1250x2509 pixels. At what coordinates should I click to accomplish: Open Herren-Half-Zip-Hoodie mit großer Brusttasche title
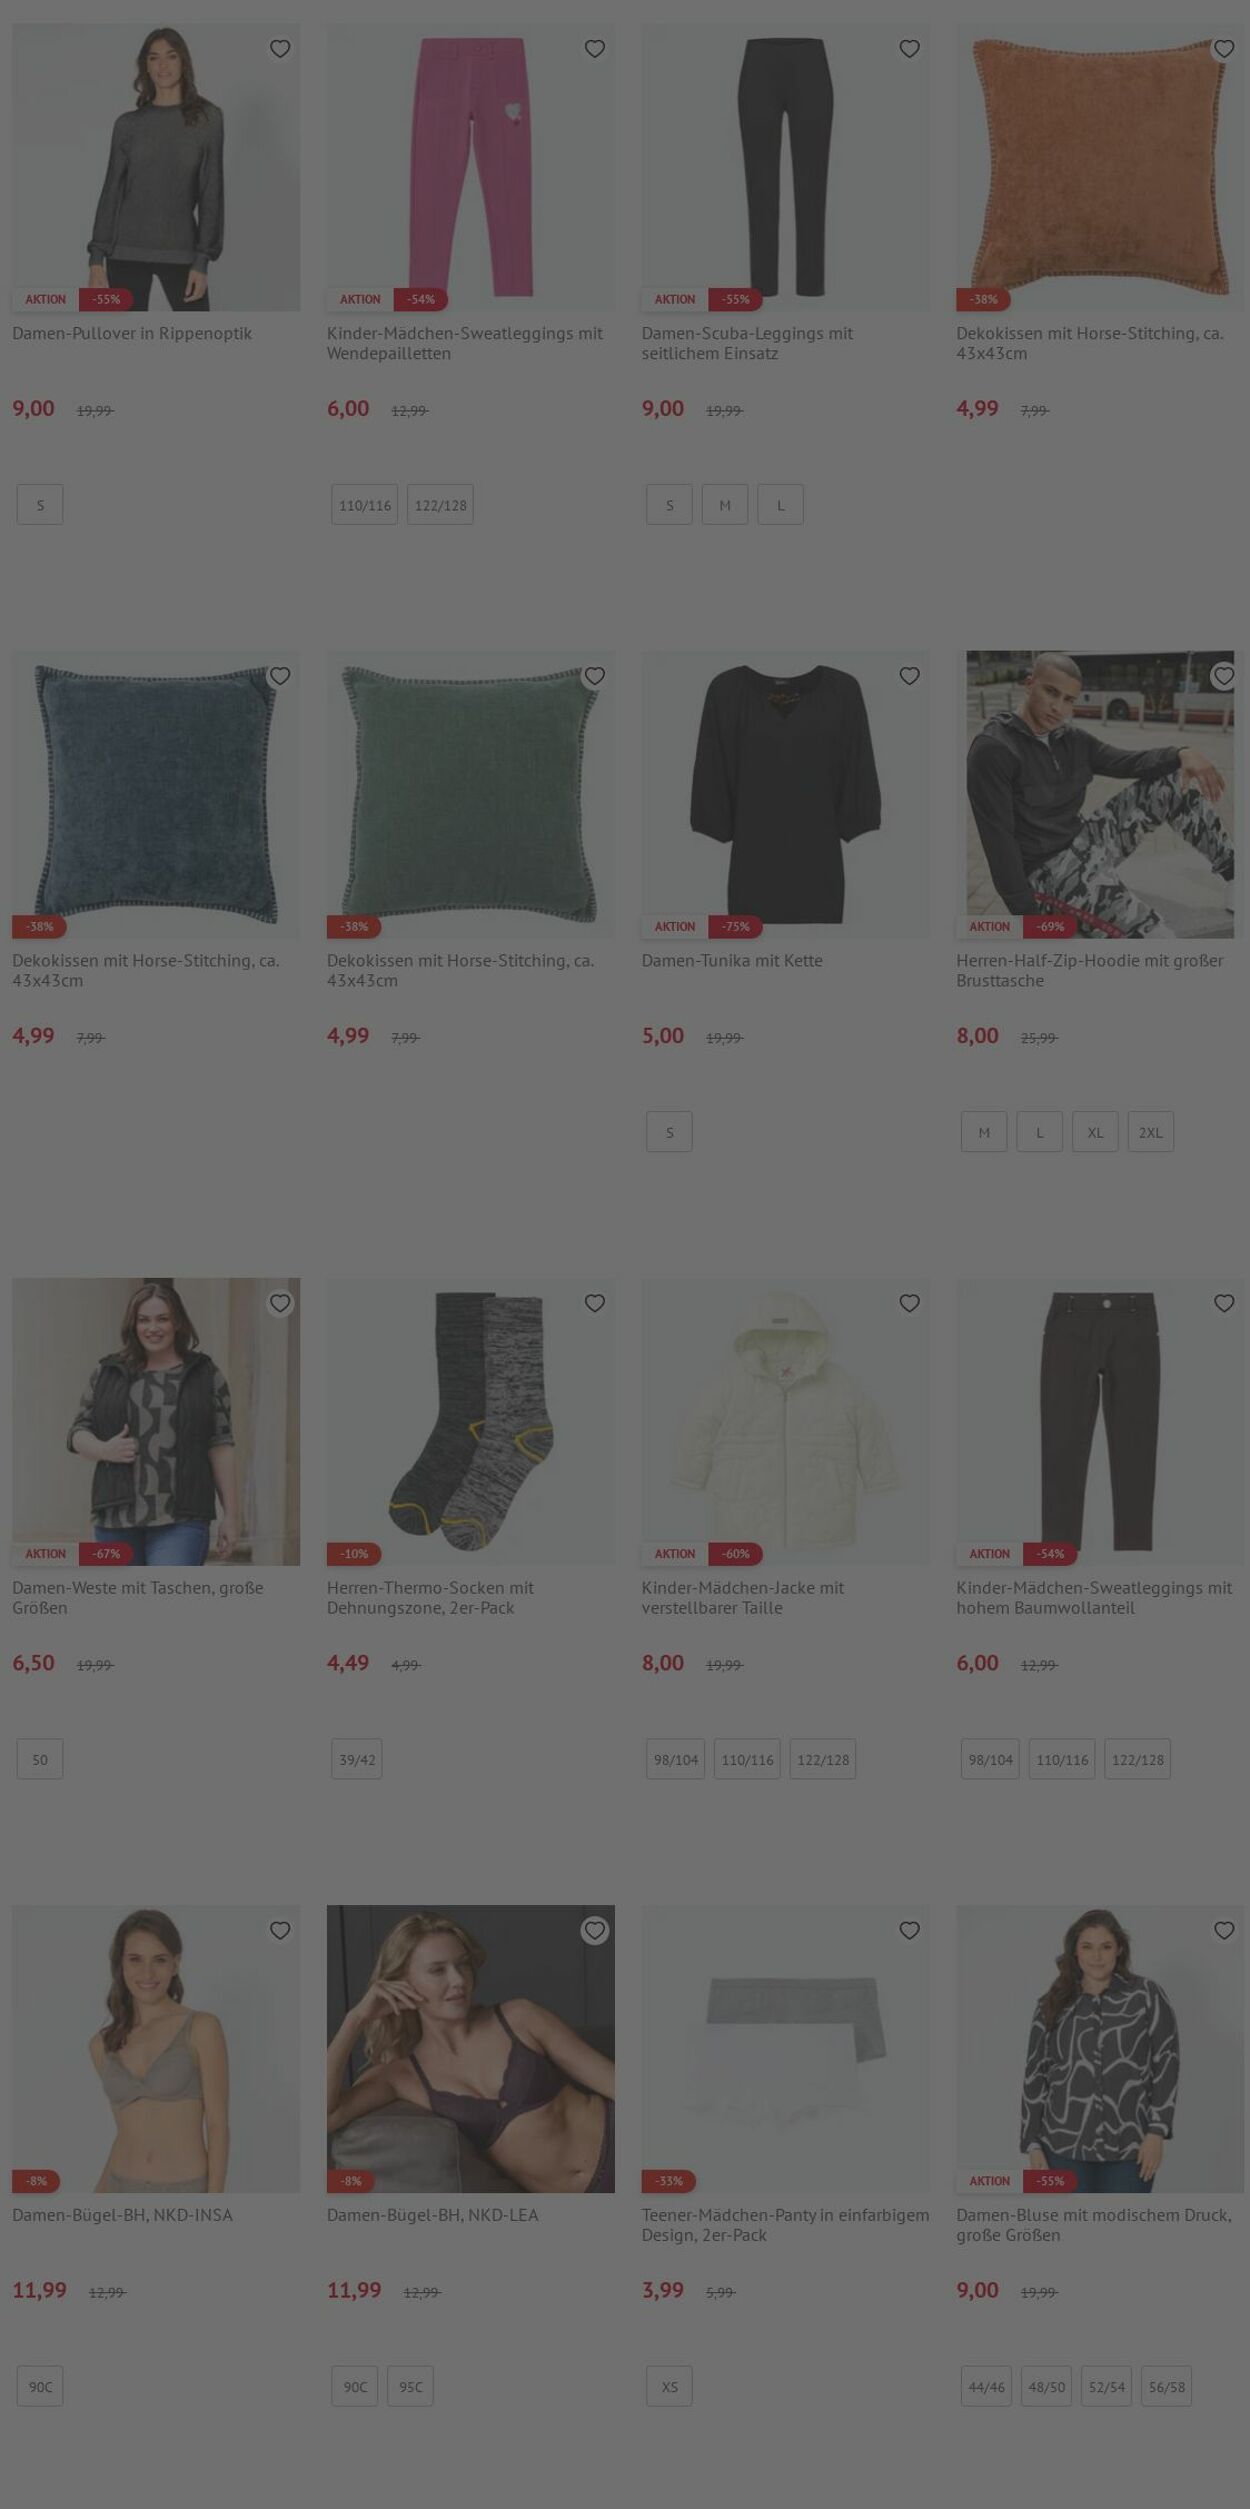tap(1090, 970)
